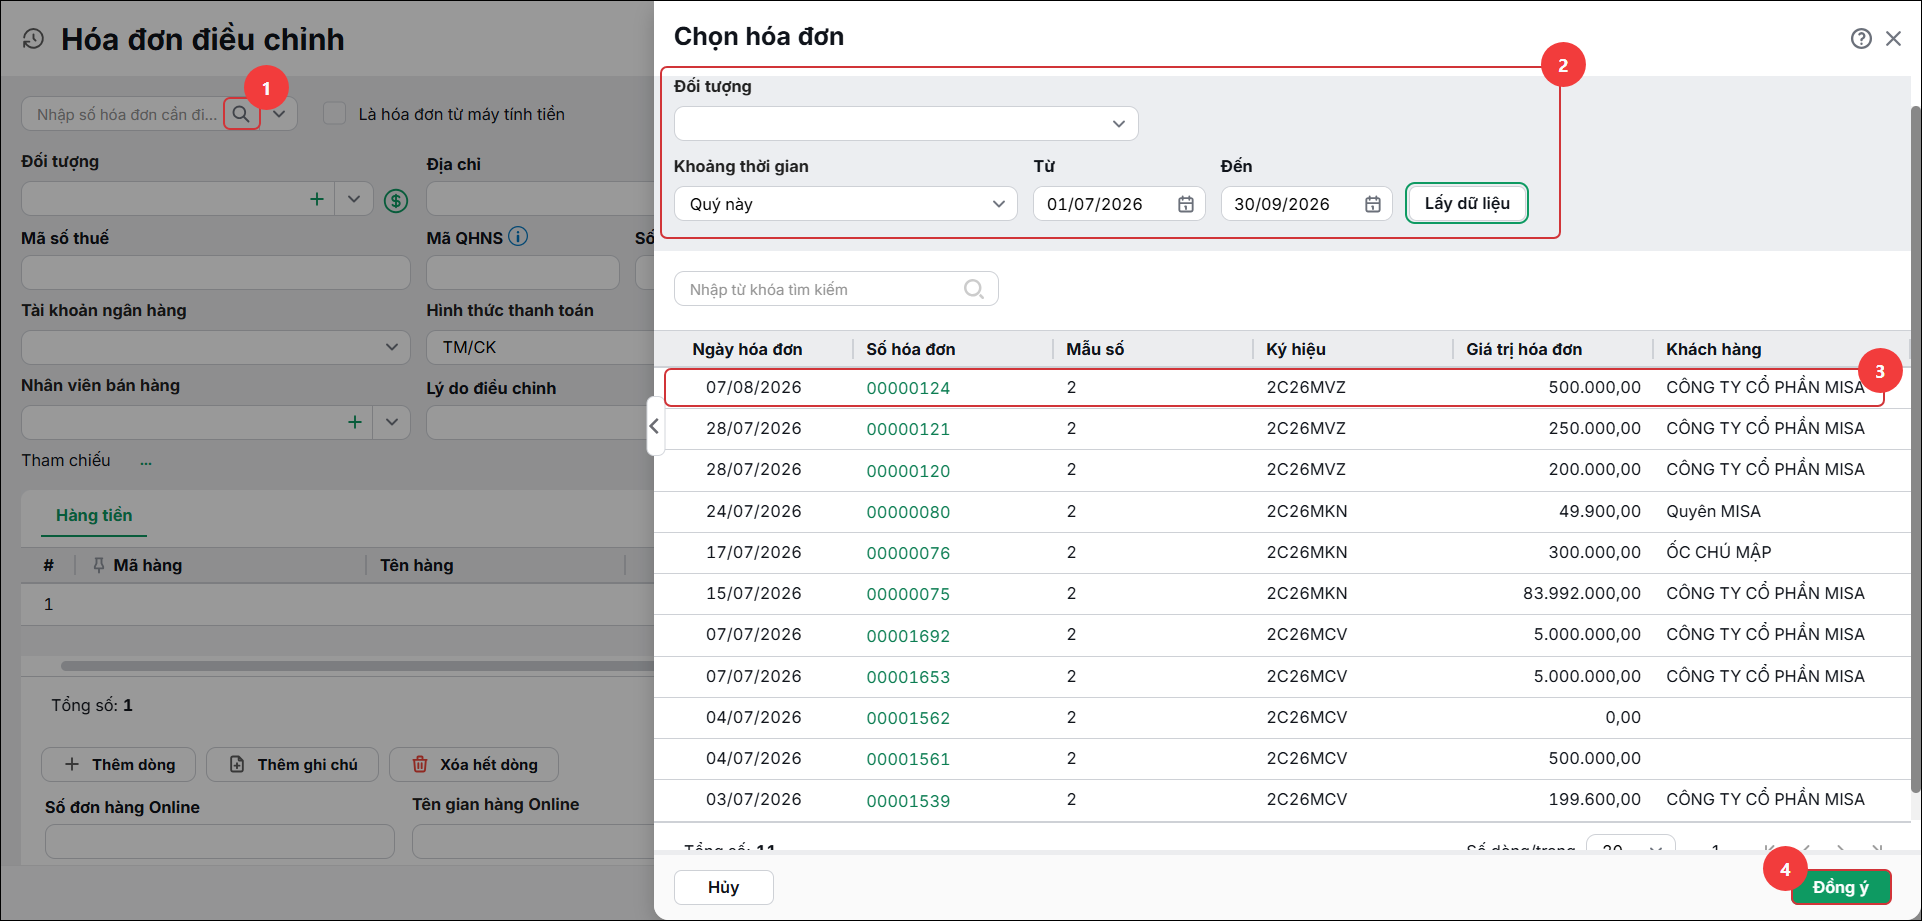Image resolution: width=1922 pixels, height=921 pixels.
Task: Click the history icon beside Hóa đơn điều chỉnh
Action: point(33,39)
